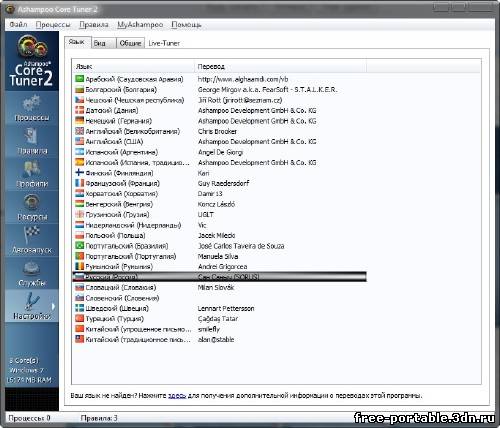Open the Правила menu
The height and width of the screenshot is (428, 500).
(x=94, y=25)
